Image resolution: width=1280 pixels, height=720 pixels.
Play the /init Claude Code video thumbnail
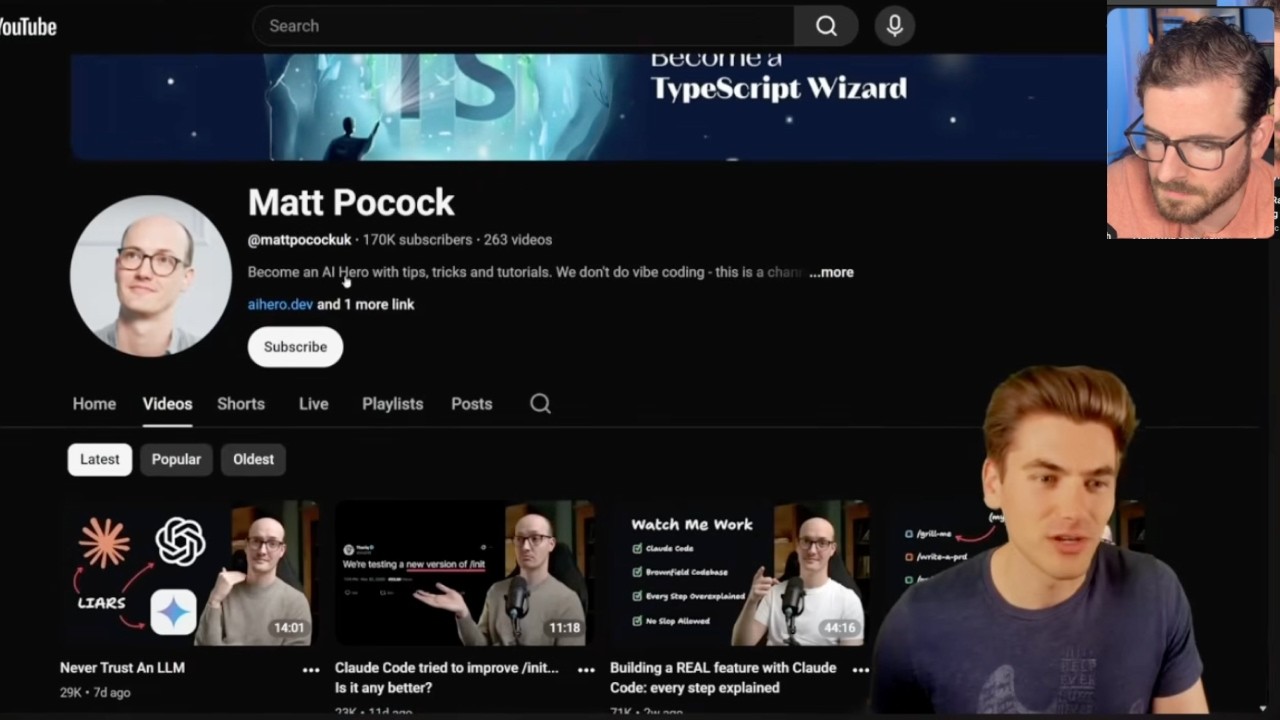[465, 573]
